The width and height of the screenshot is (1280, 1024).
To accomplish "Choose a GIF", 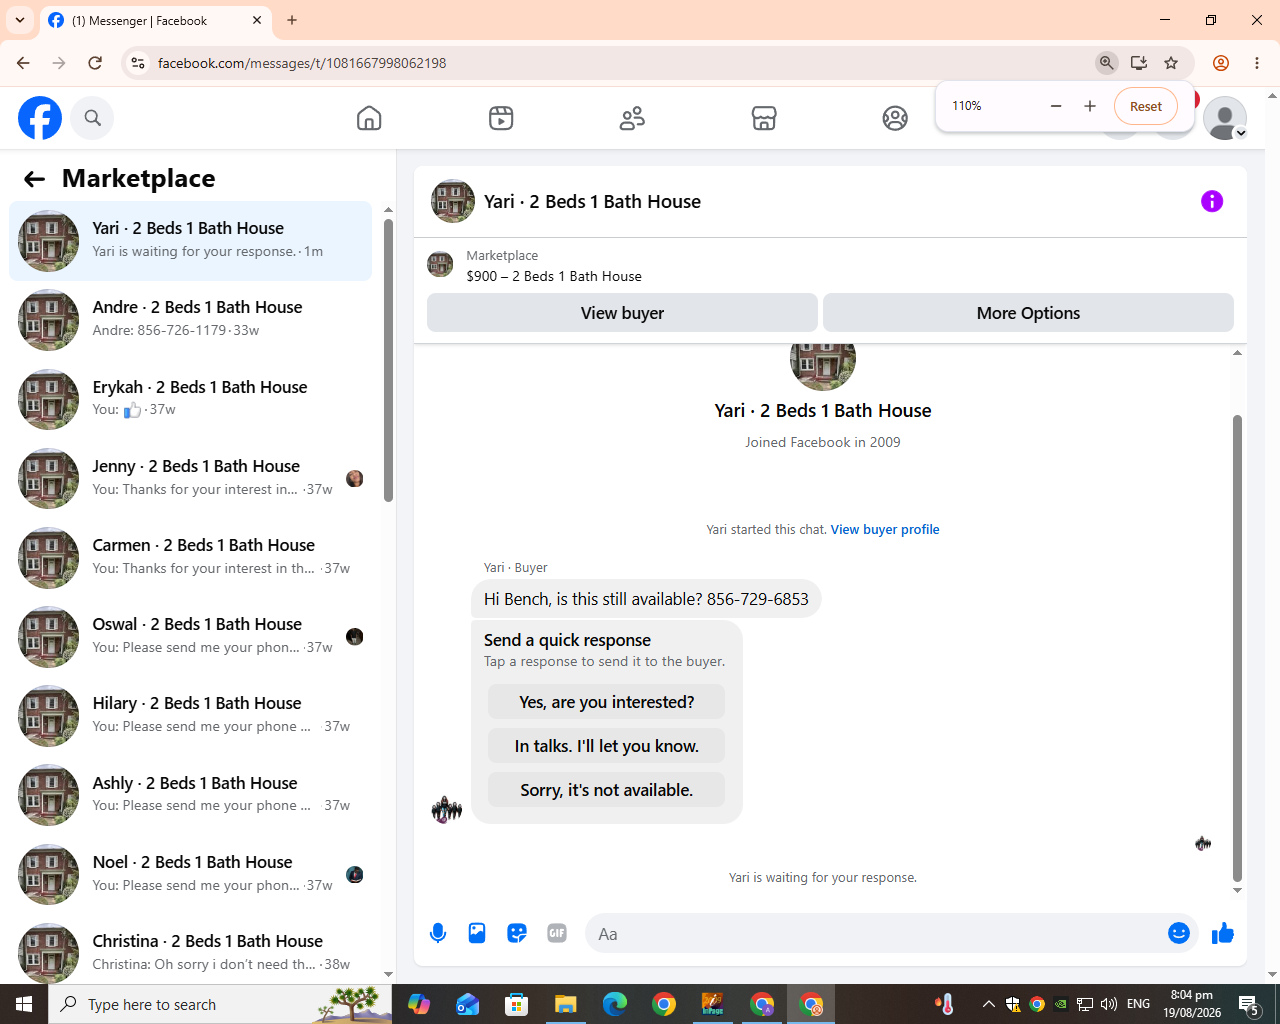I will tap(557, 933).
